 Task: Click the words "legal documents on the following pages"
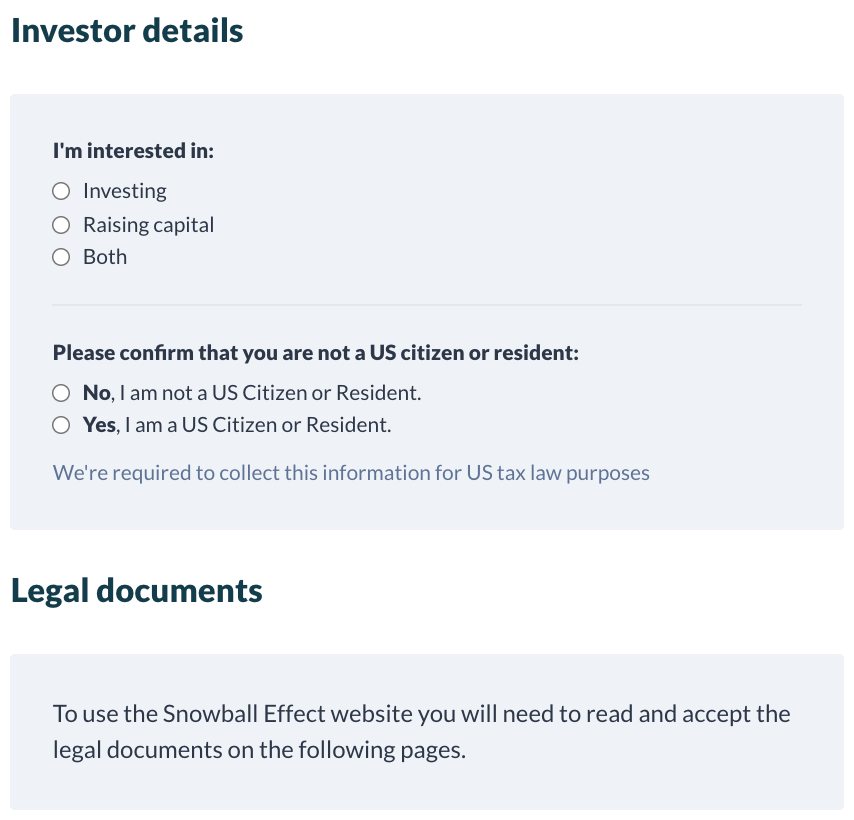point(259,749)
